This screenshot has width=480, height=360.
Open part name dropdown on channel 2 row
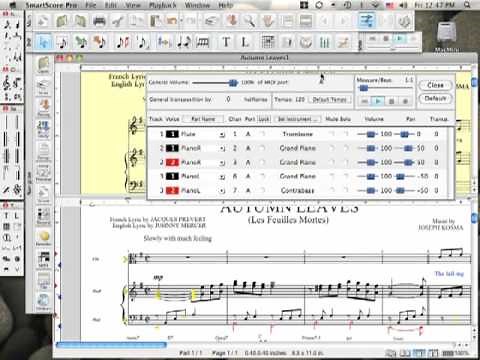coord(222,148)
